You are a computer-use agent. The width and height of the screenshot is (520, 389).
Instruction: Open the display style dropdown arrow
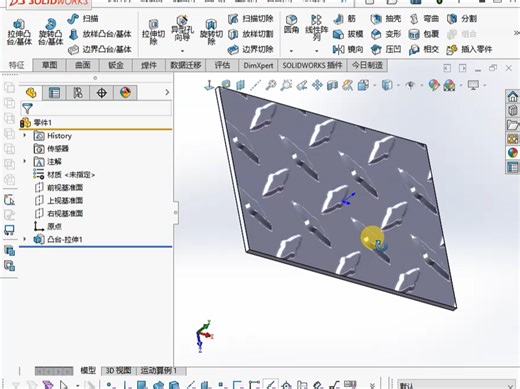point(398,86)
